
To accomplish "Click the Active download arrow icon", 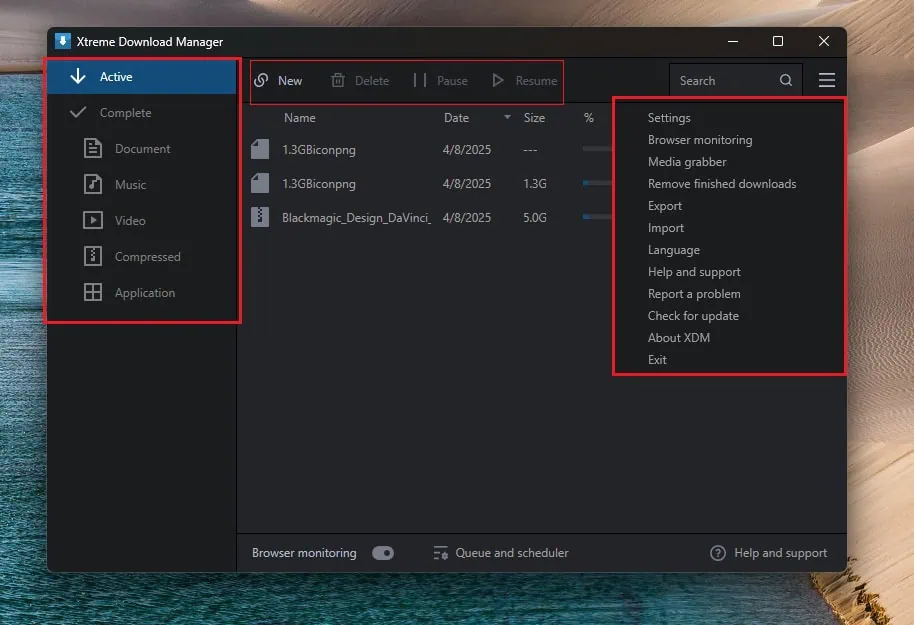I will (x=78, y=76).
